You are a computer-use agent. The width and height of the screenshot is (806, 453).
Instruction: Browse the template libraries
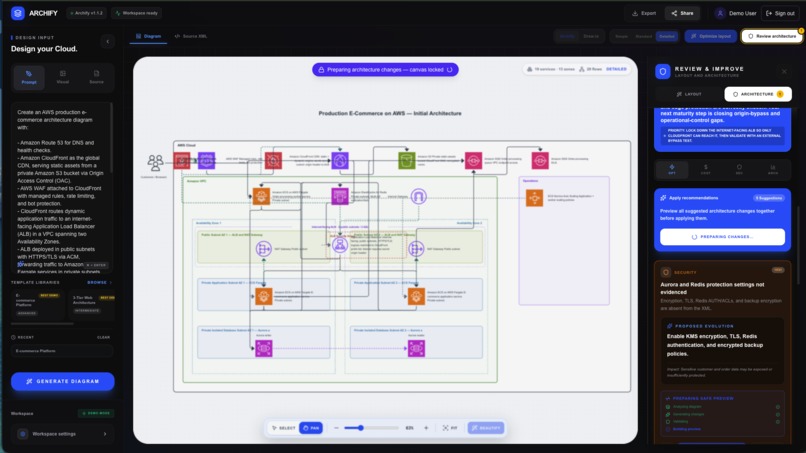tap(99, 282)
